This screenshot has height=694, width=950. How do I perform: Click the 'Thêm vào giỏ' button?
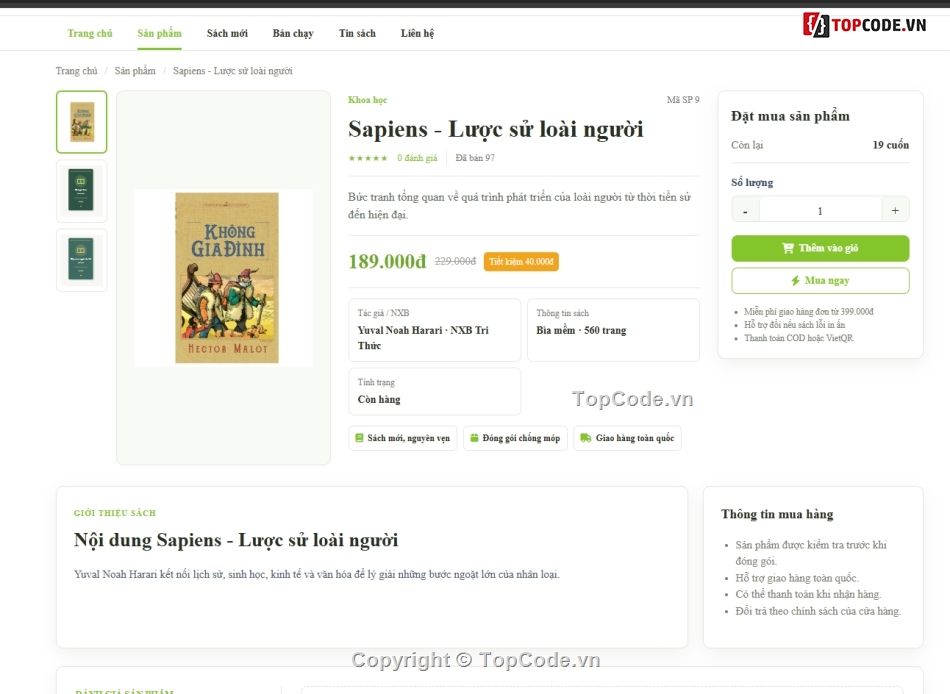tap(820, 248)
